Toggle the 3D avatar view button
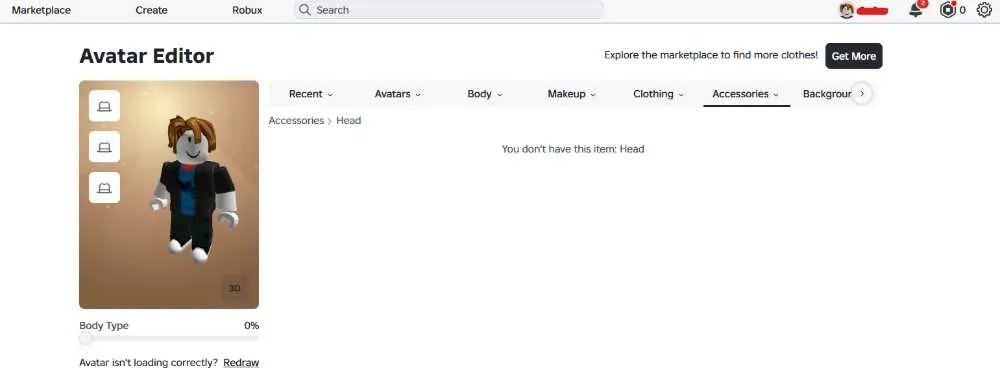 tap(234, 288)
